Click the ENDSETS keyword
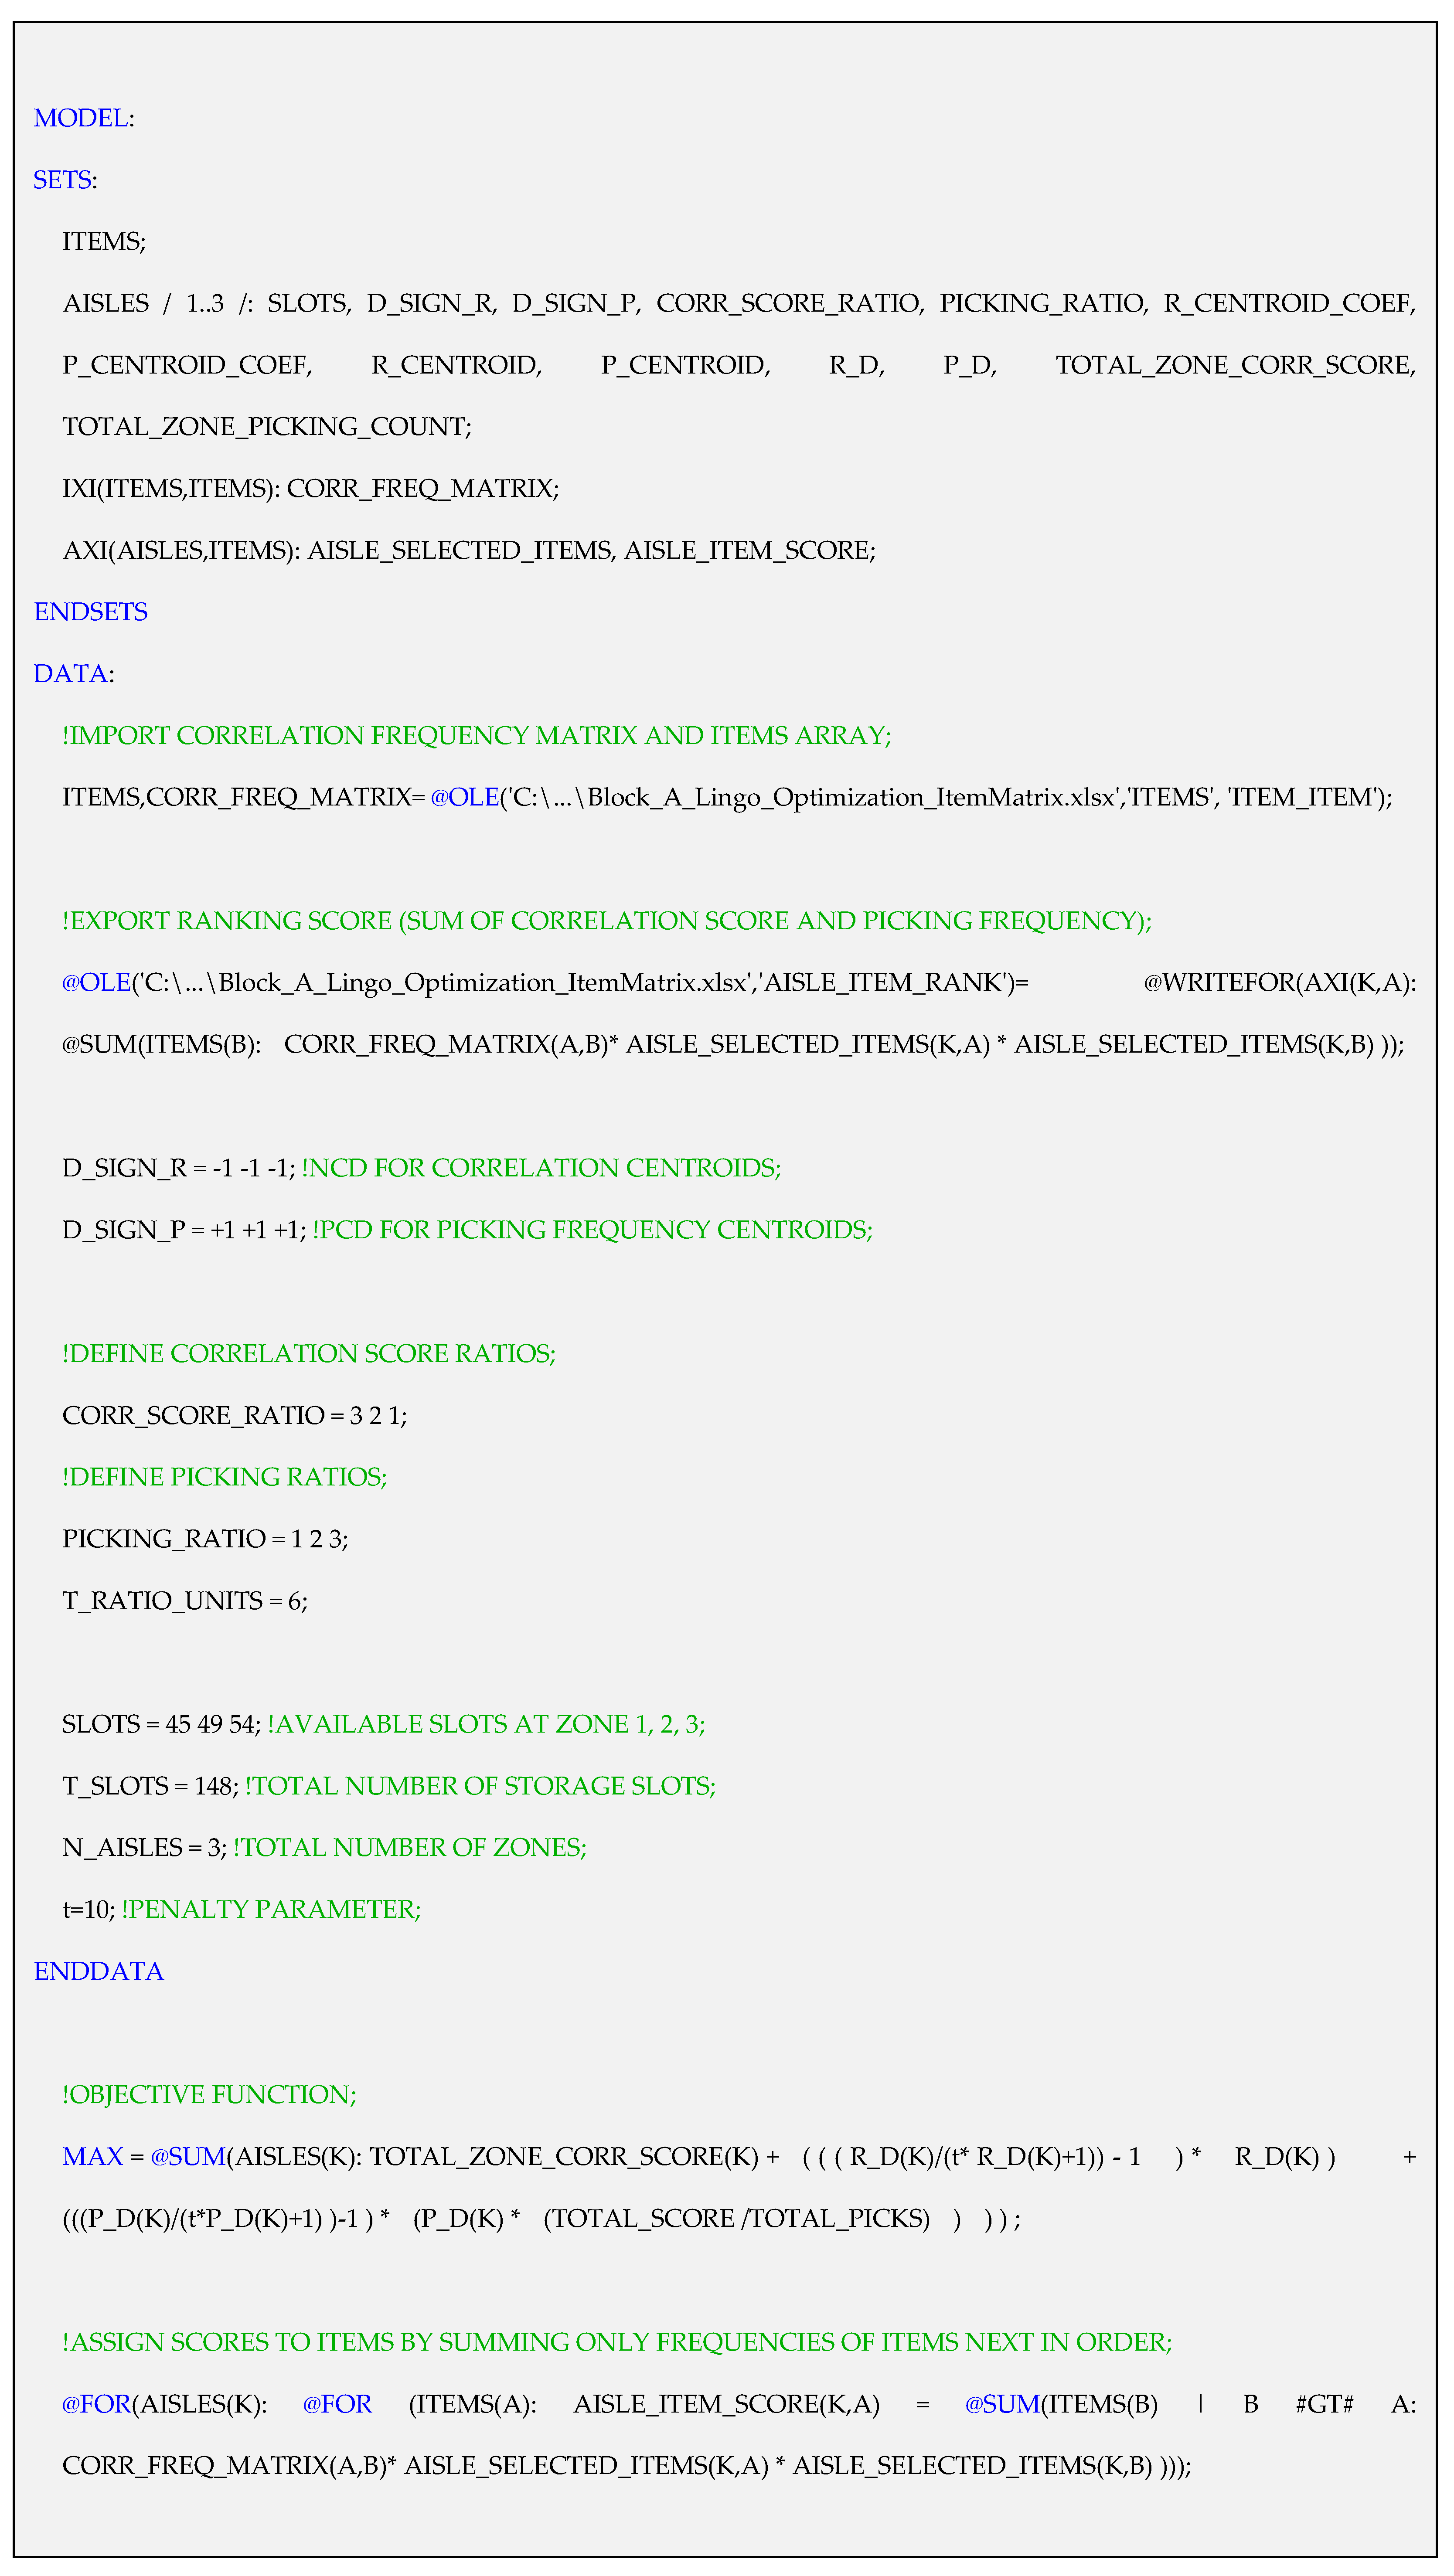 coord(91,612)
